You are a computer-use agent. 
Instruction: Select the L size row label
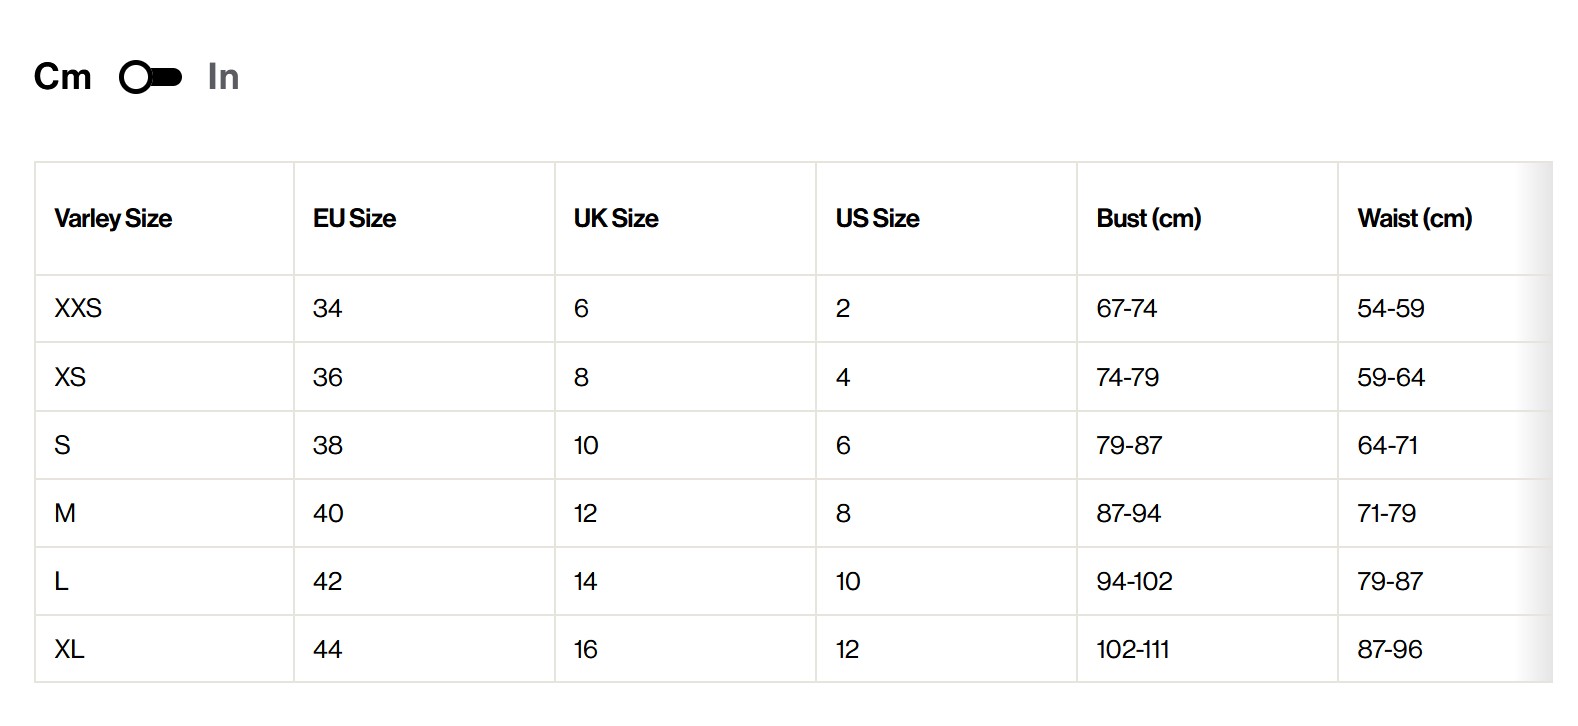click(x=61, y=581)
